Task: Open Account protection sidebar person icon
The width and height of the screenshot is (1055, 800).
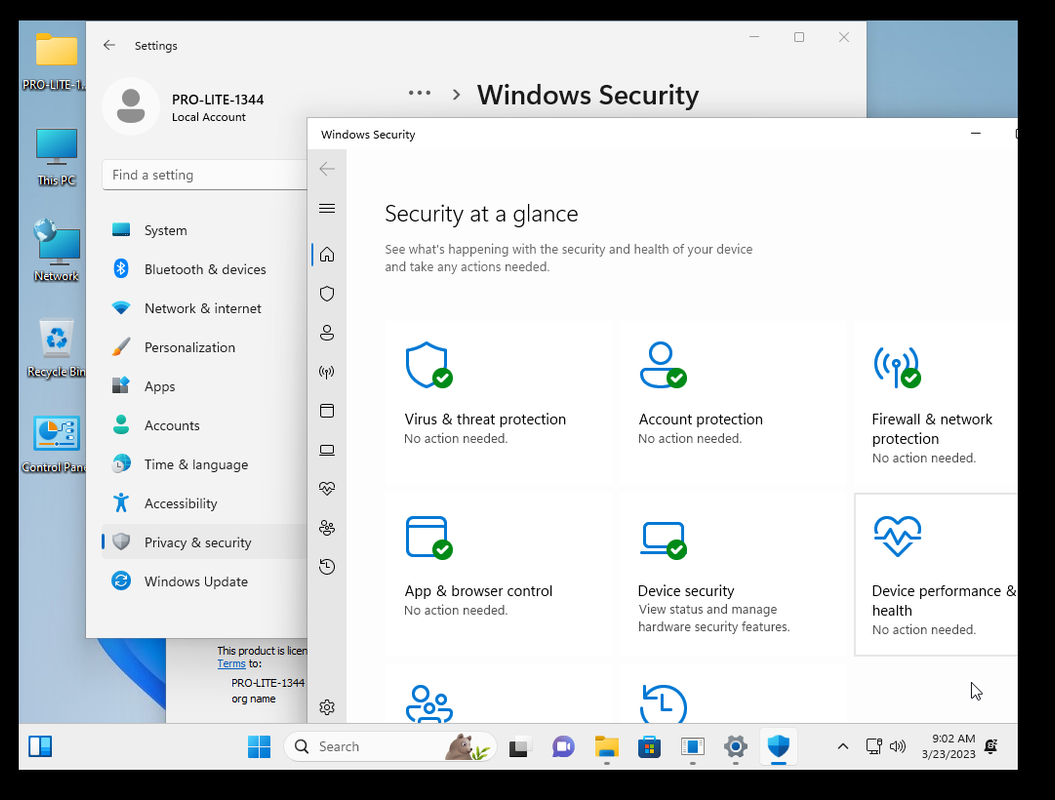Action: point(327,332)
